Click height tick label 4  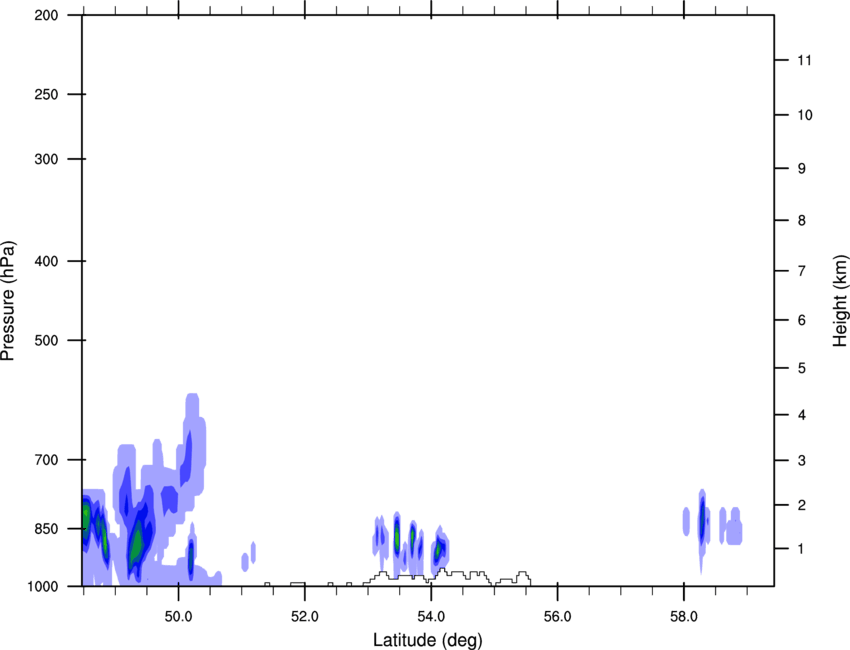[x=802, y=415]
